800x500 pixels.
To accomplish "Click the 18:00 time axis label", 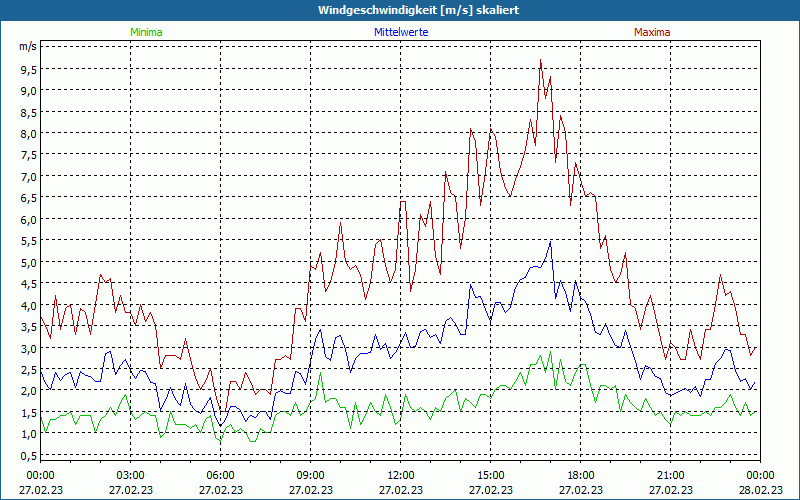I will (x=581, y=475).
